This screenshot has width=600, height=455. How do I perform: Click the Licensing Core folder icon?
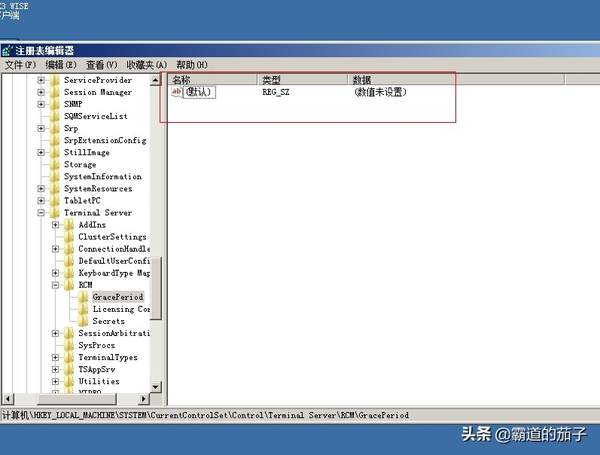(84, 309)
